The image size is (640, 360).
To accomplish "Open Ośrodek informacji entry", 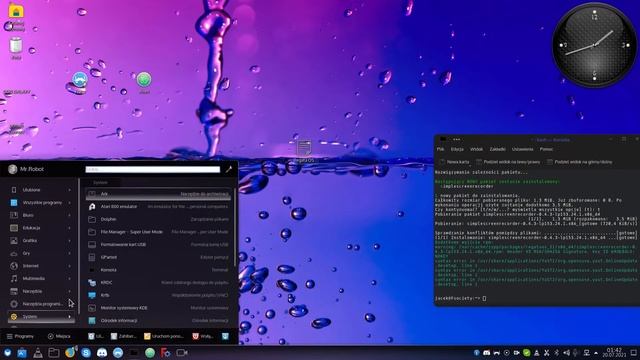I will (x=158, y=320).
